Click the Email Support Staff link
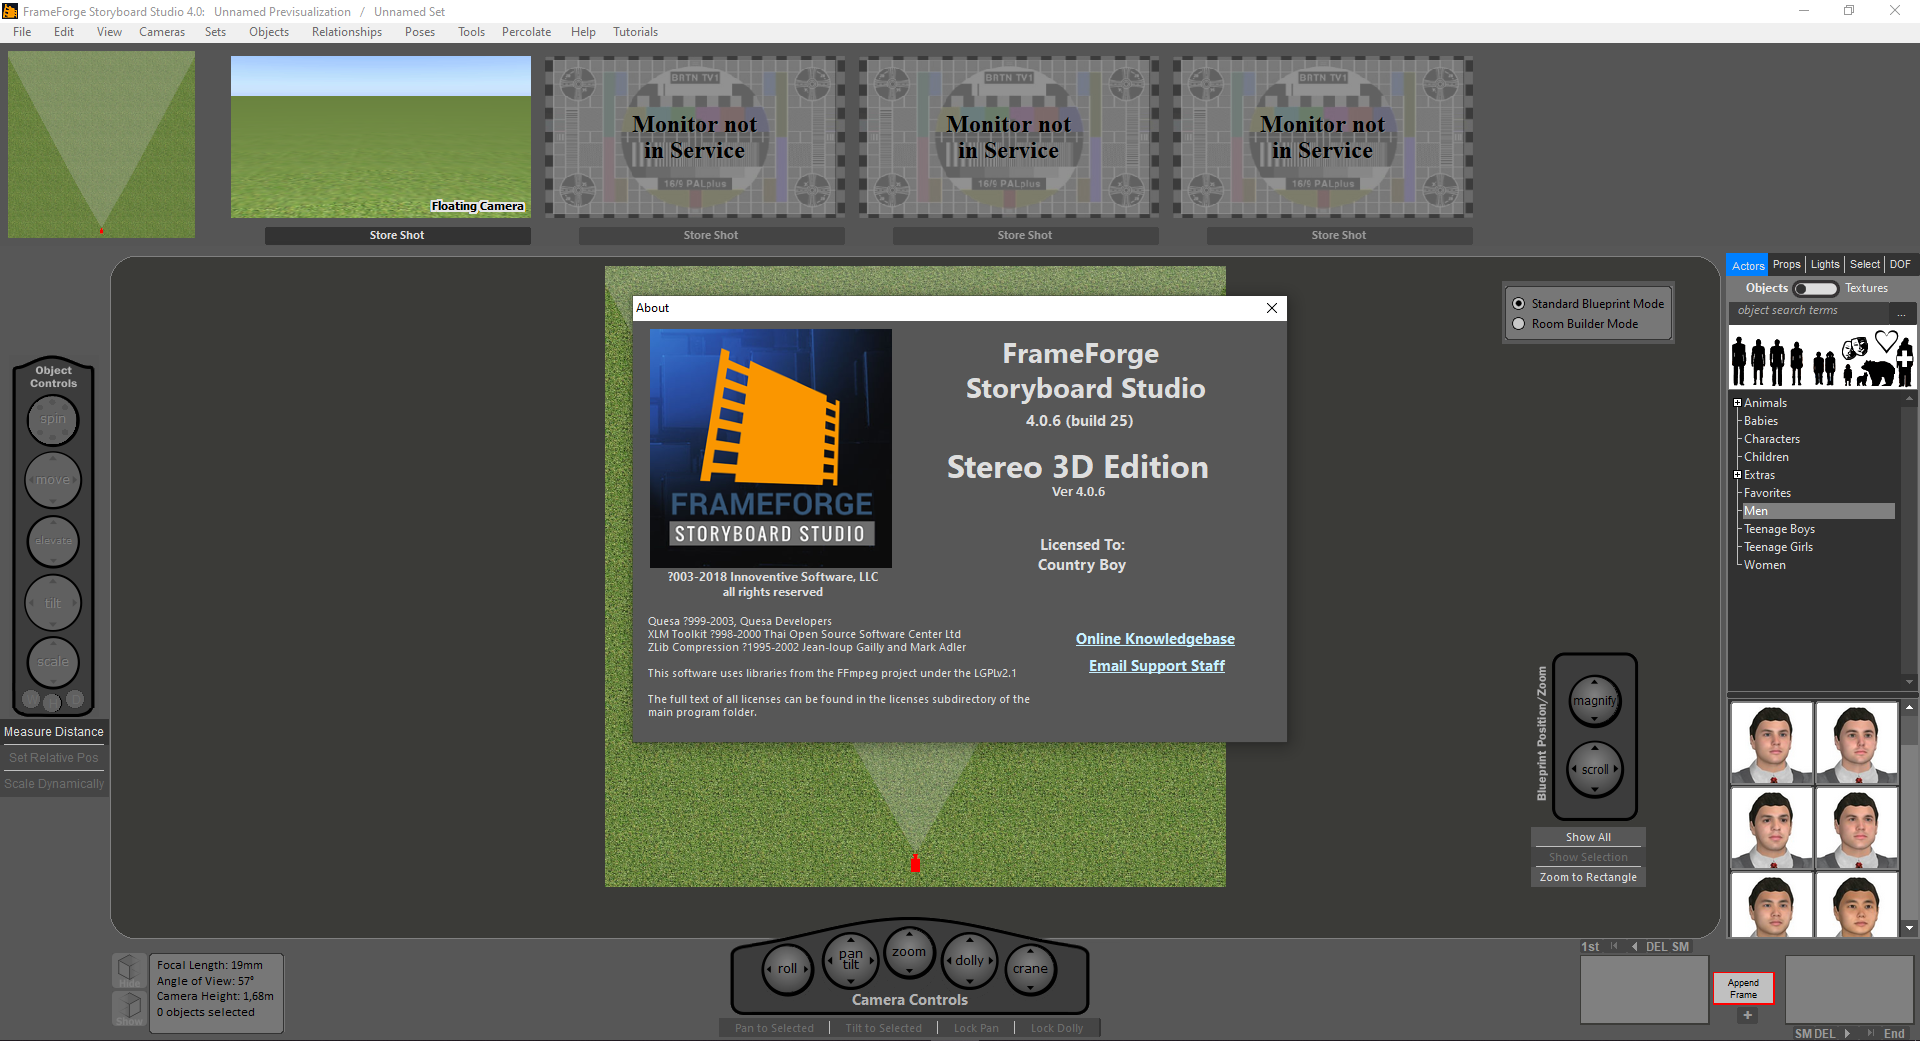Viewport: 1920px width, 1041px height. pyautogui.click(x=1157, y=666)
